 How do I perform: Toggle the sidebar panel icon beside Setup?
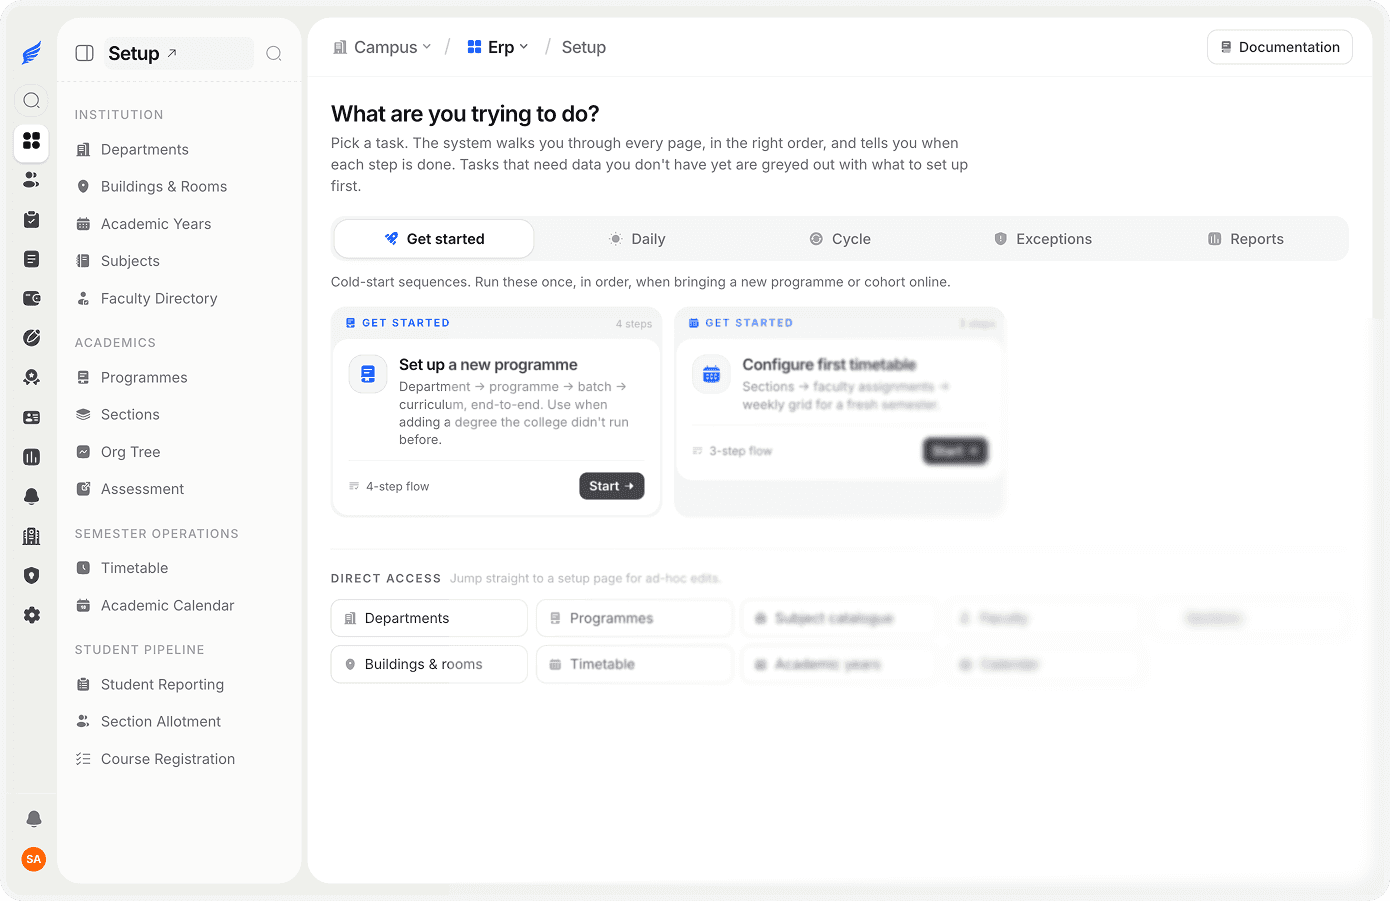(85, 54)
